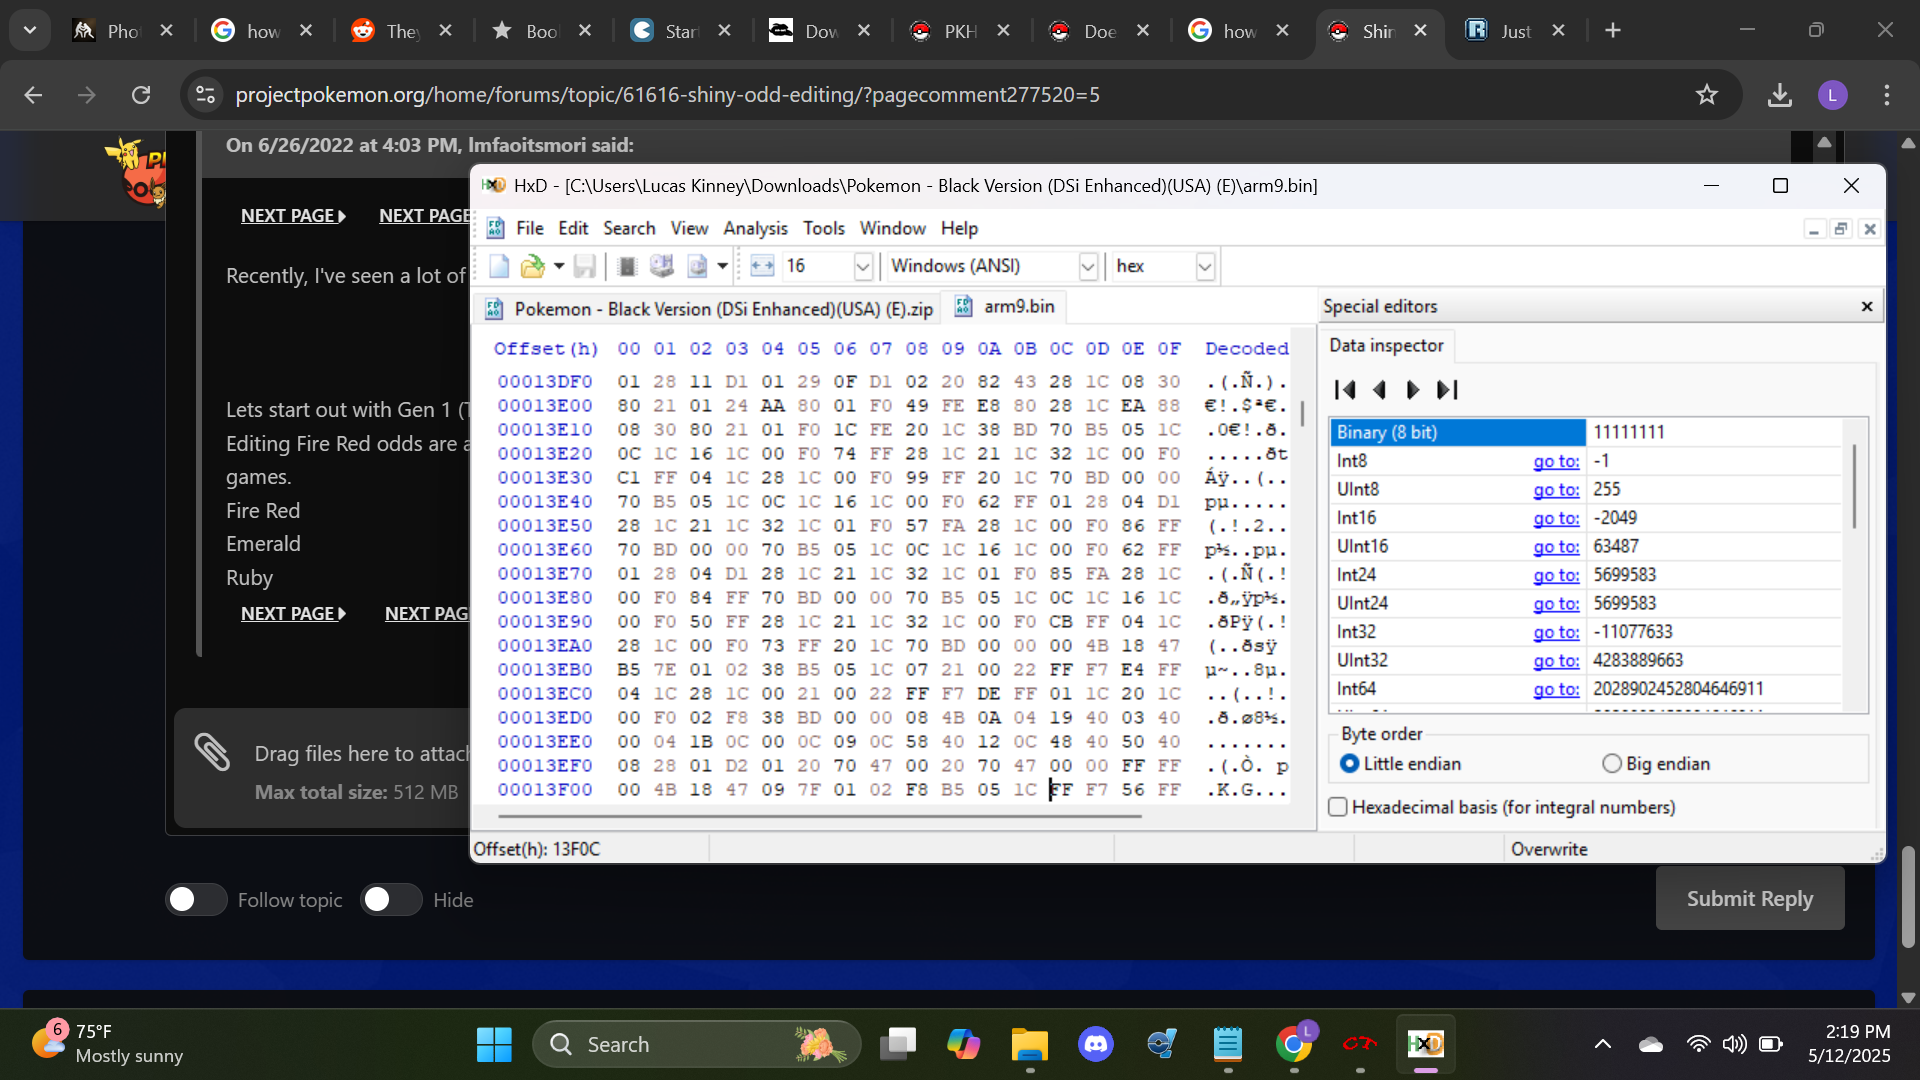This screenshot has width=1920, height=1080.
Task: Open Discord from the taskbar
Action: [x=1096, y=1045]
